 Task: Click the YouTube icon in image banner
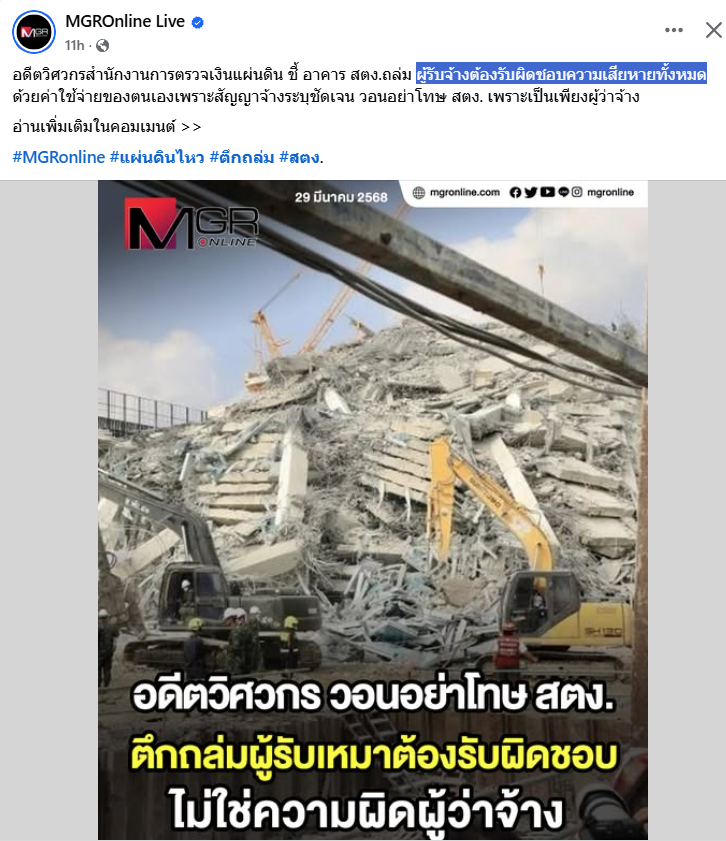coord(547,192)
